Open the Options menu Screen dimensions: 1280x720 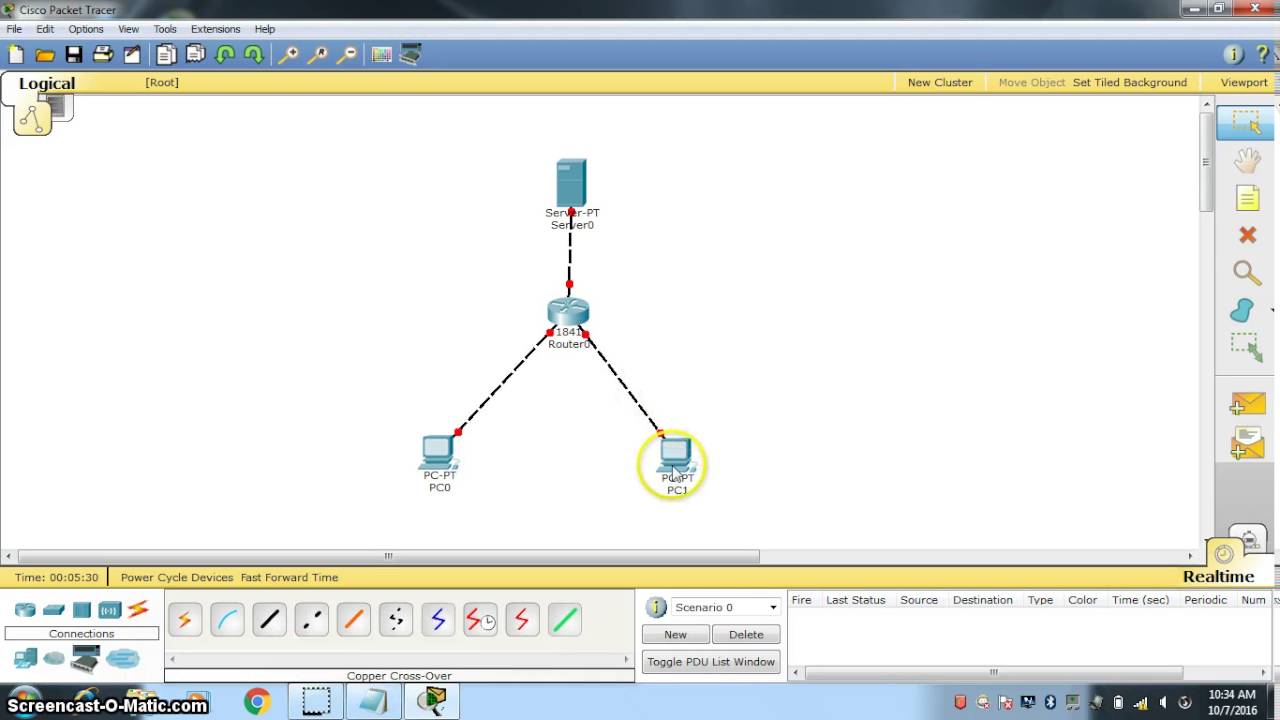click(86, 29)
